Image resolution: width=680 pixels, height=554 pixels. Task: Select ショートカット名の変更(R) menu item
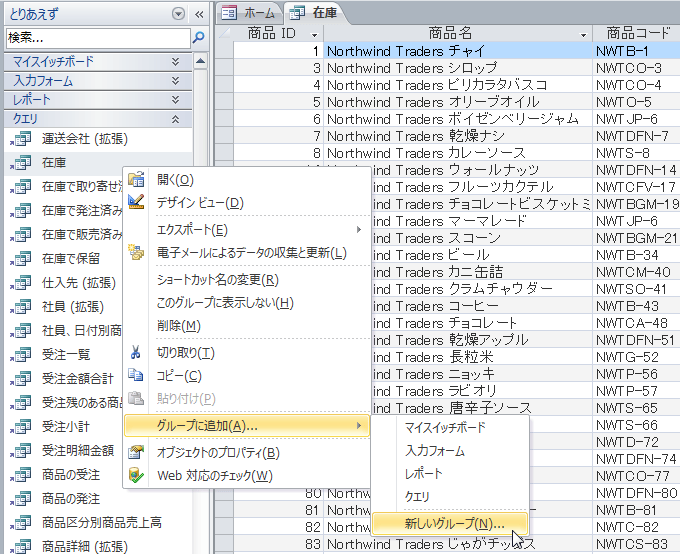[247, 280]
